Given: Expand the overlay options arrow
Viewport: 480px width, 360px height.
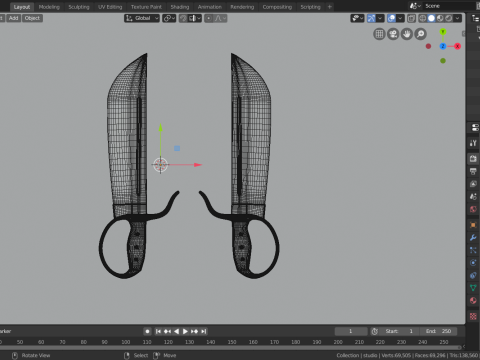Looking at the screenshot, I should pos(400,18).
